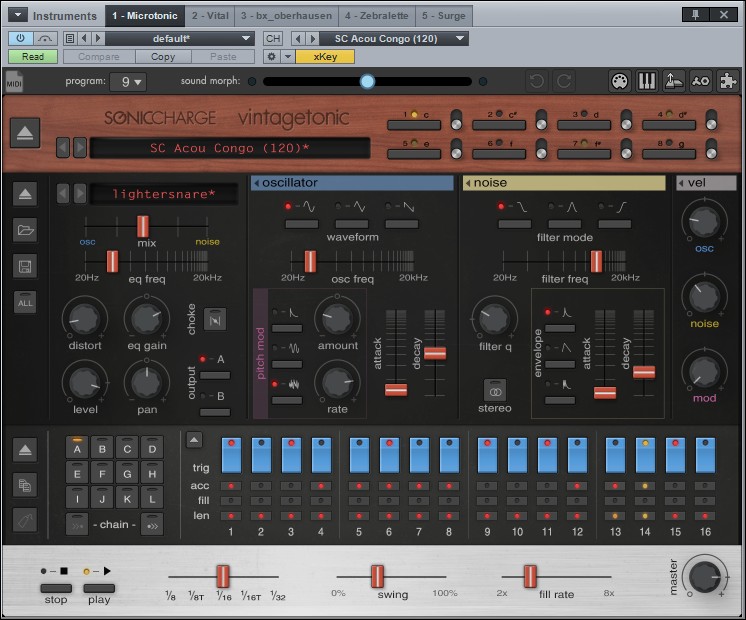
Task: Click the floppy disk save patch icon
Action: [x=26, y=266]
